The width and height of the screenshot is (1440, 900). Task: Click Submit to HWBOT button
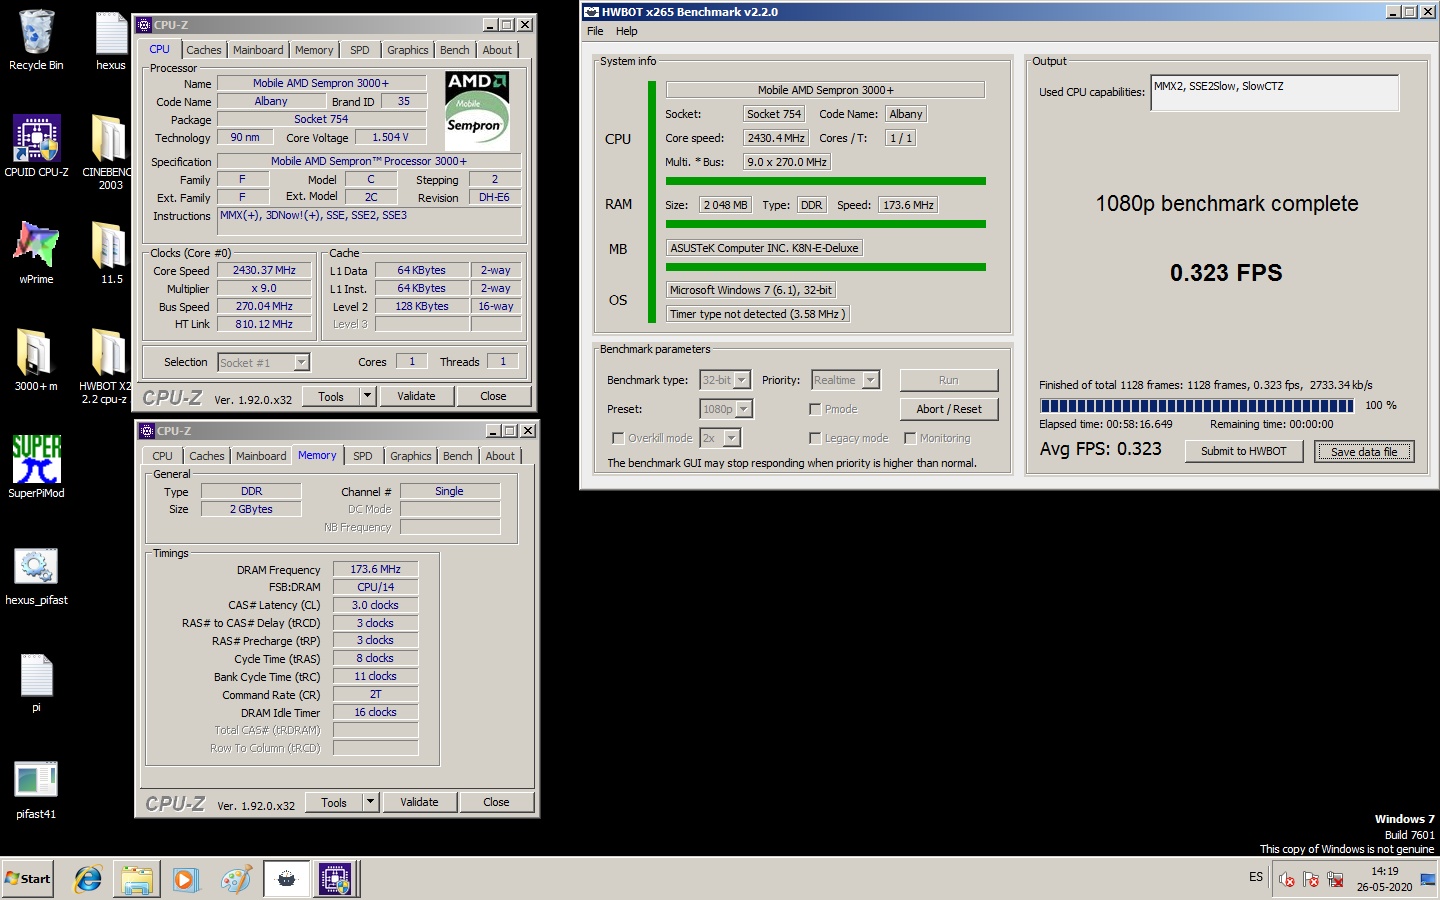coord(1244,451)
